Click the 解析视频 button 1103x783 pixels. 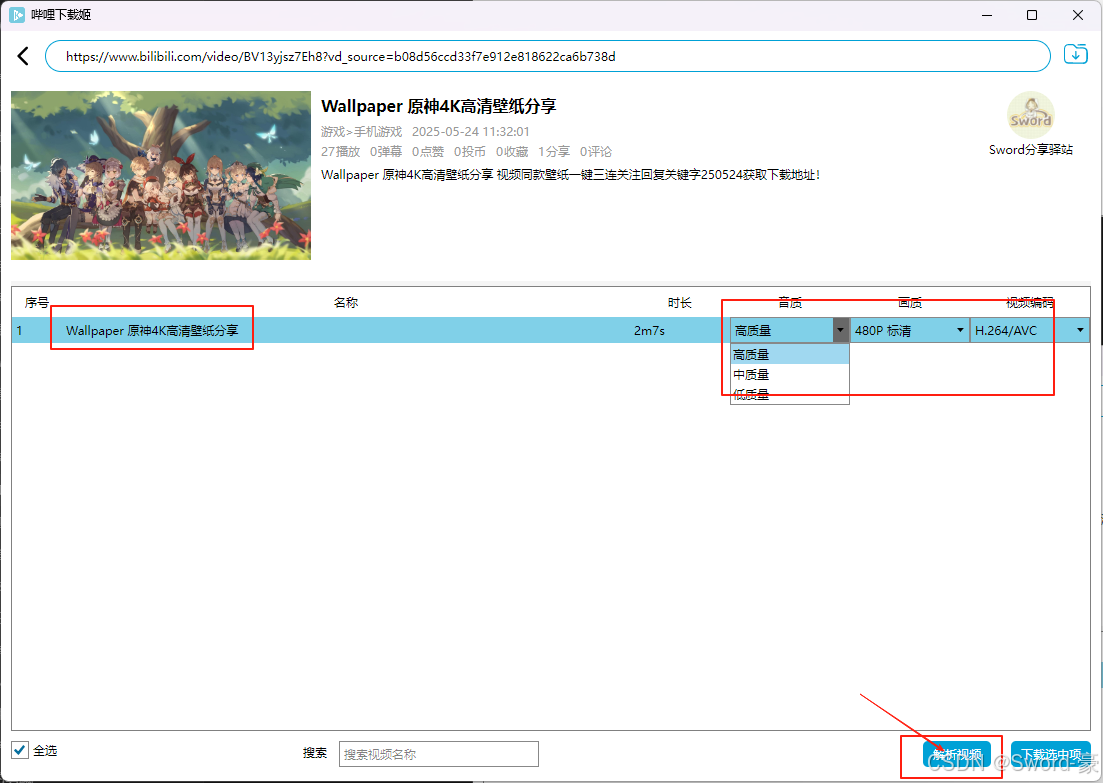pos(957,754)
